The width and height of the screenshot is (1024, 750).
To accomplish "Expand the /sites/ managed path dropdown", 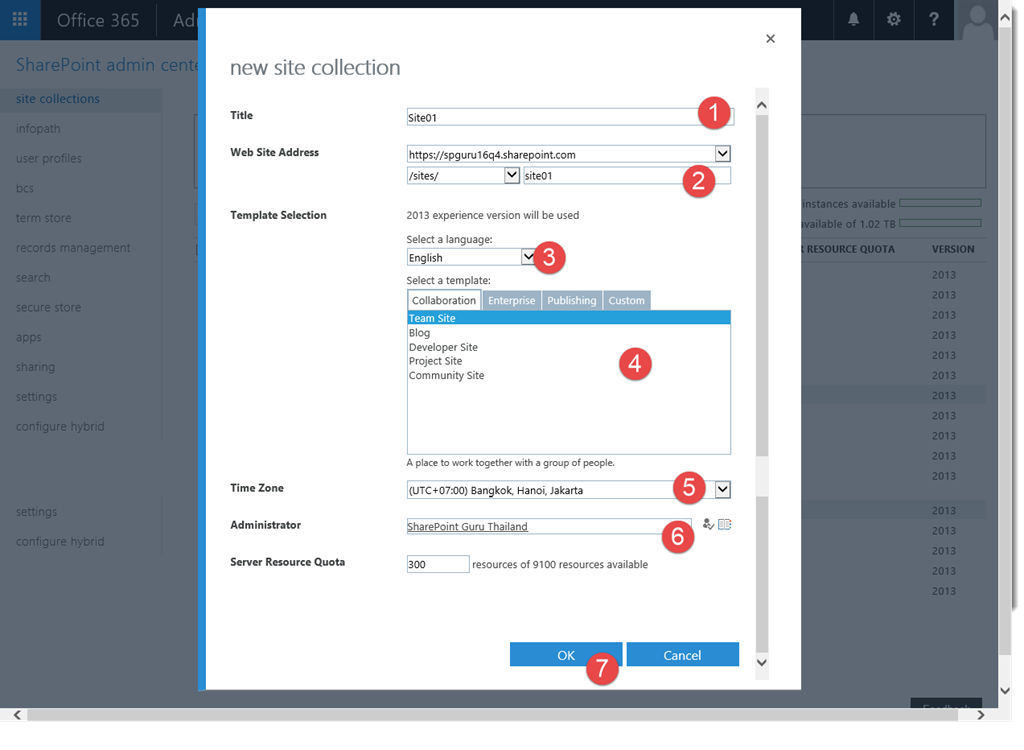I will [512, 175].
